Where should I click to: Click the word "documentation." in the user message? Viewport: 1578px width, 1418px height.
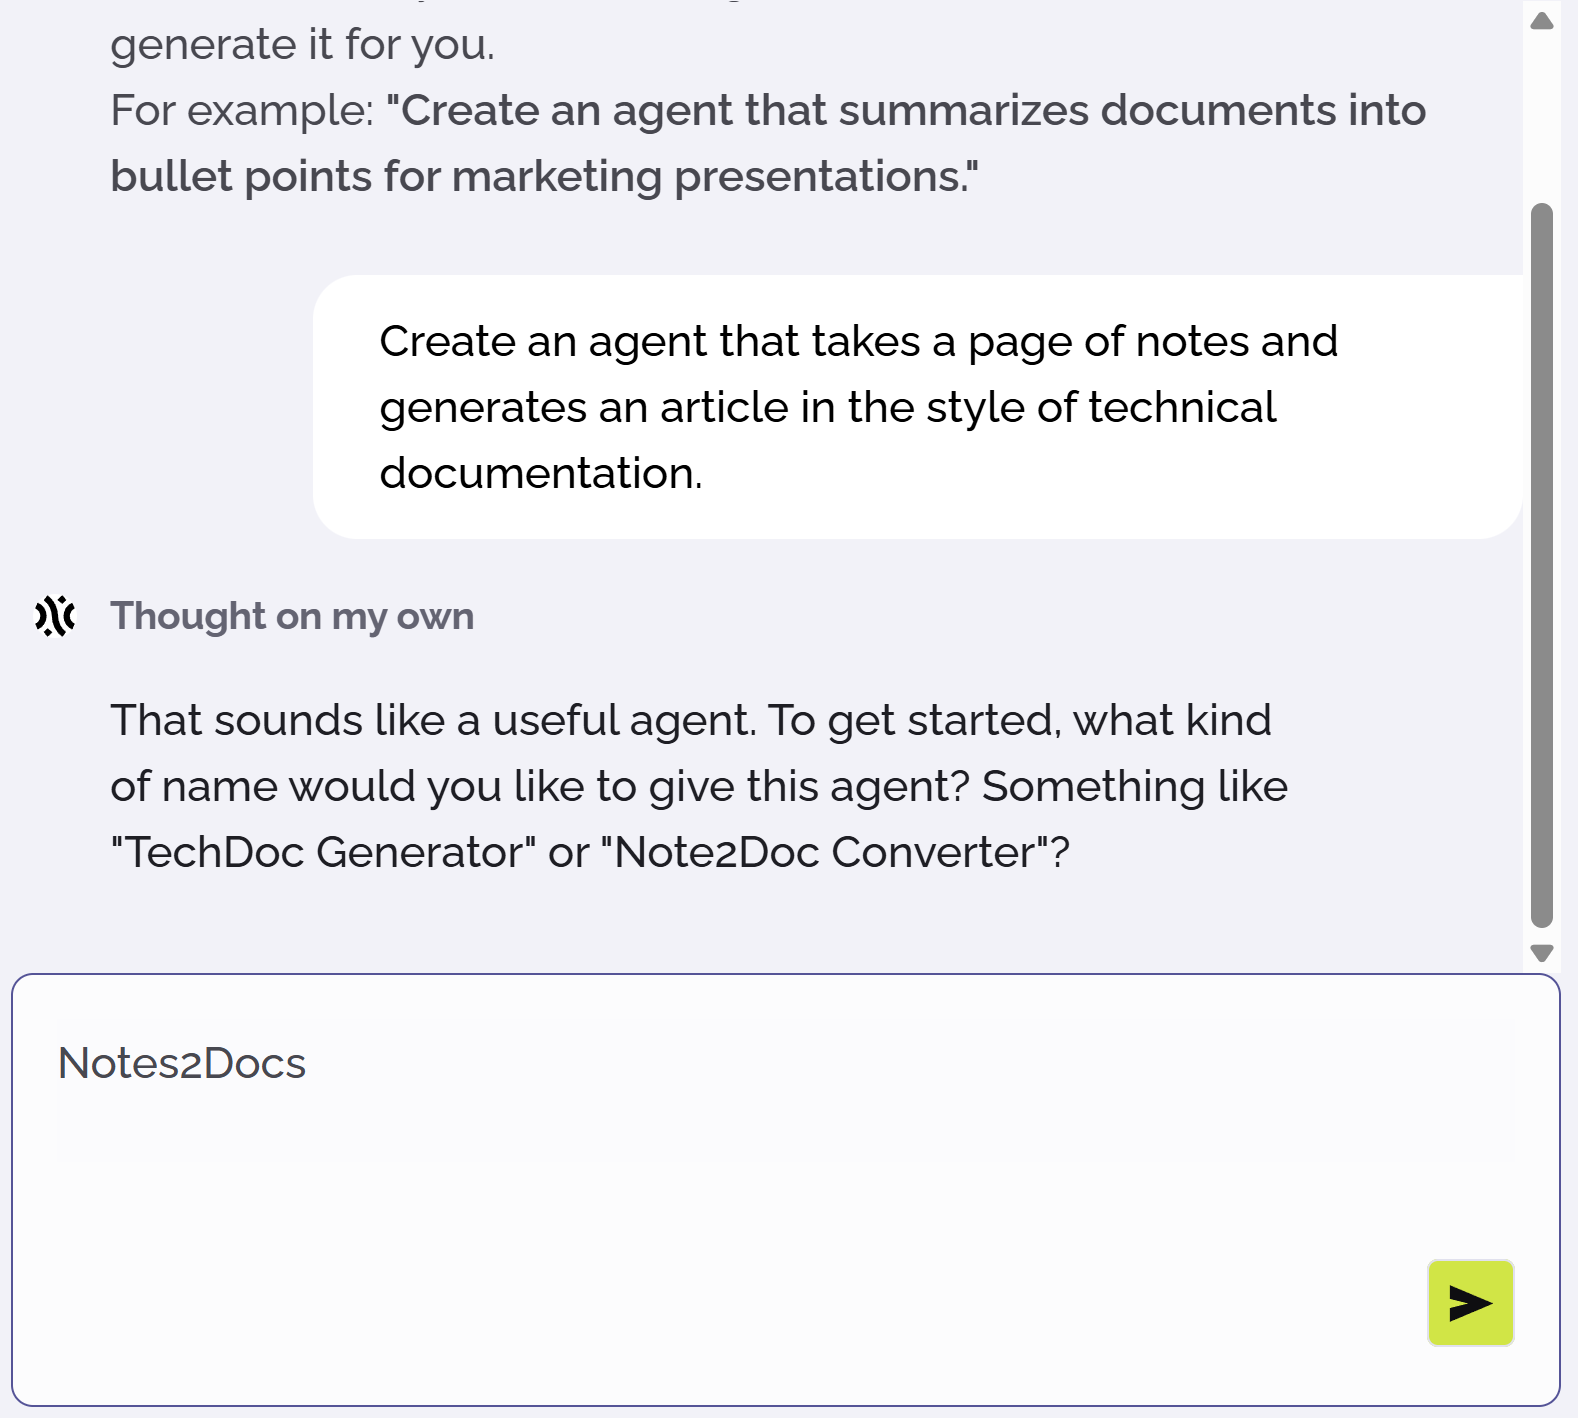point(541,473)
